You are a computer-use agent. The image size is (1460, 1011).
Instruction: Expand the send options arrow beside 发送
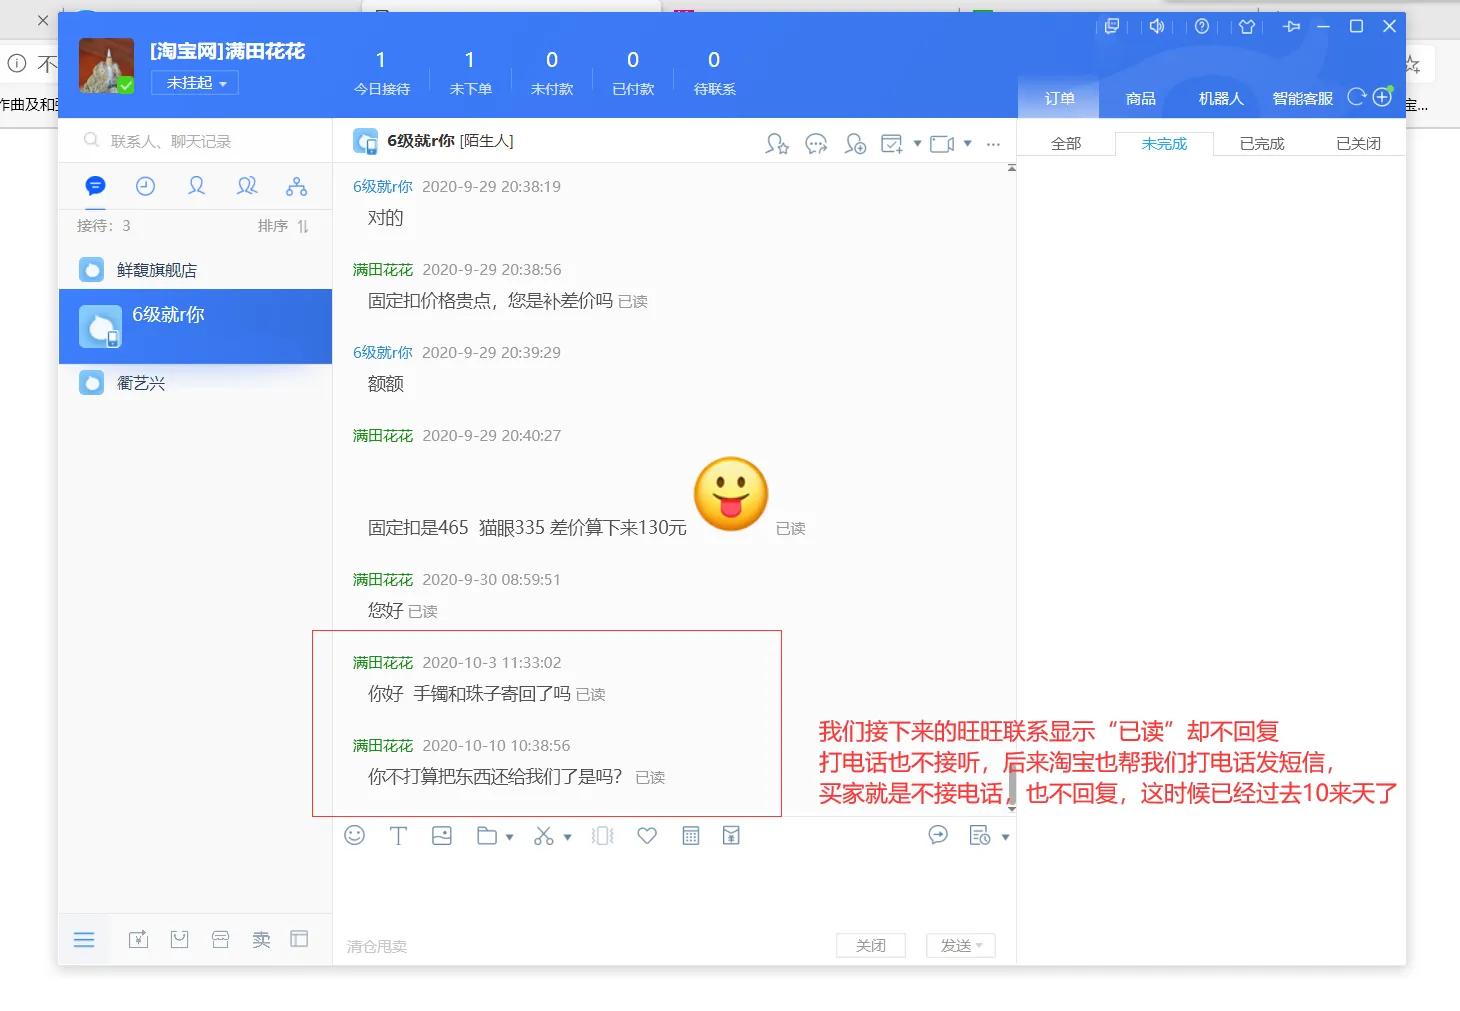coord(979,944)
